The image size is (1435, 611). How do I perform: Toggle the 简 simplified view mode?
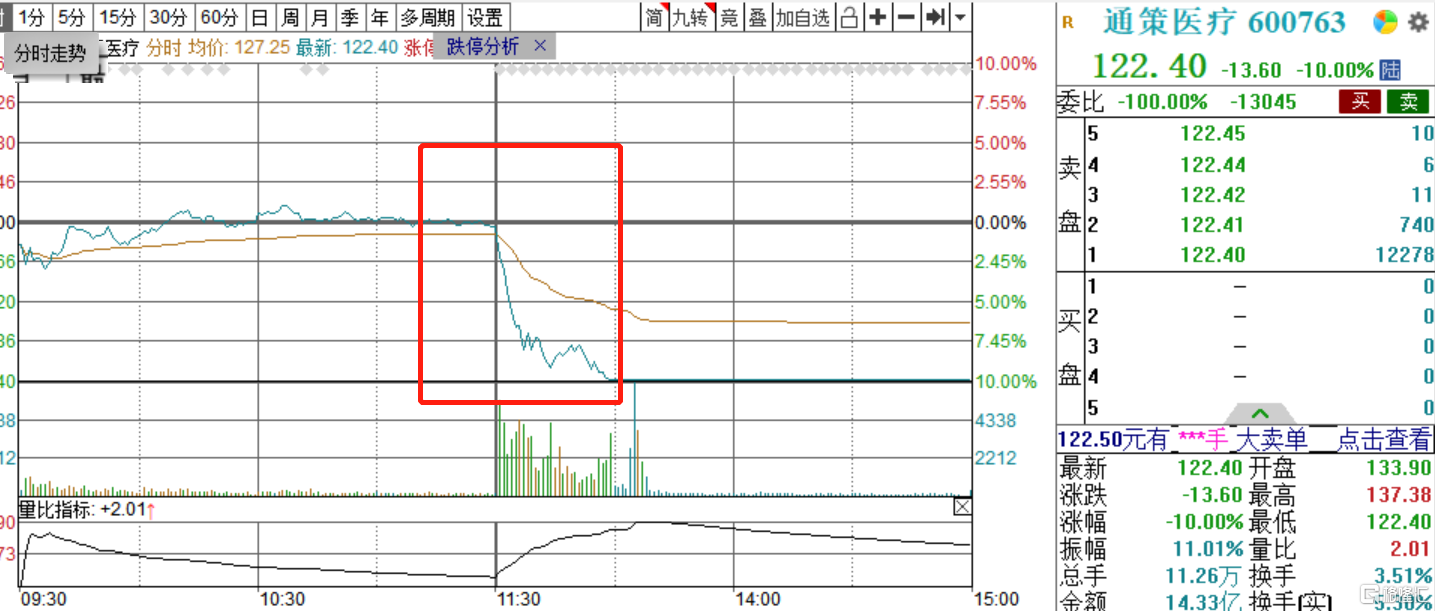point(654,17)
